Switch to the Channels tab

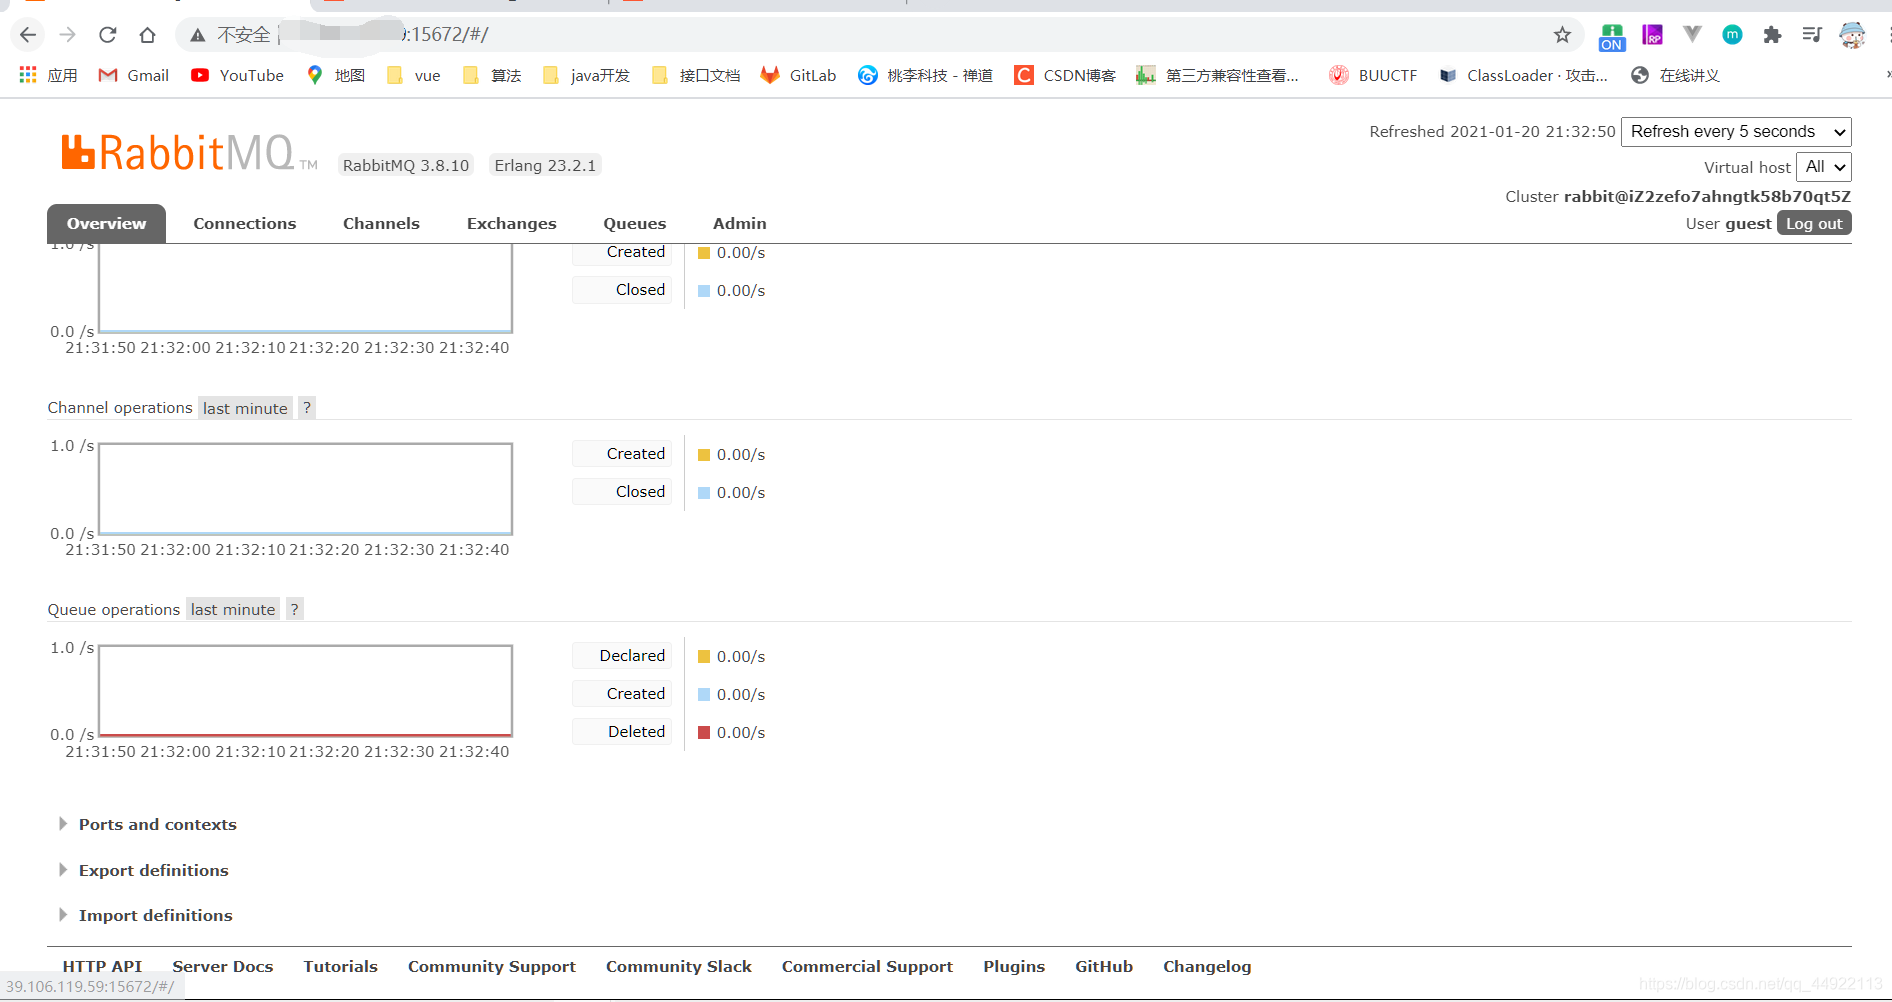coord(381,224)
